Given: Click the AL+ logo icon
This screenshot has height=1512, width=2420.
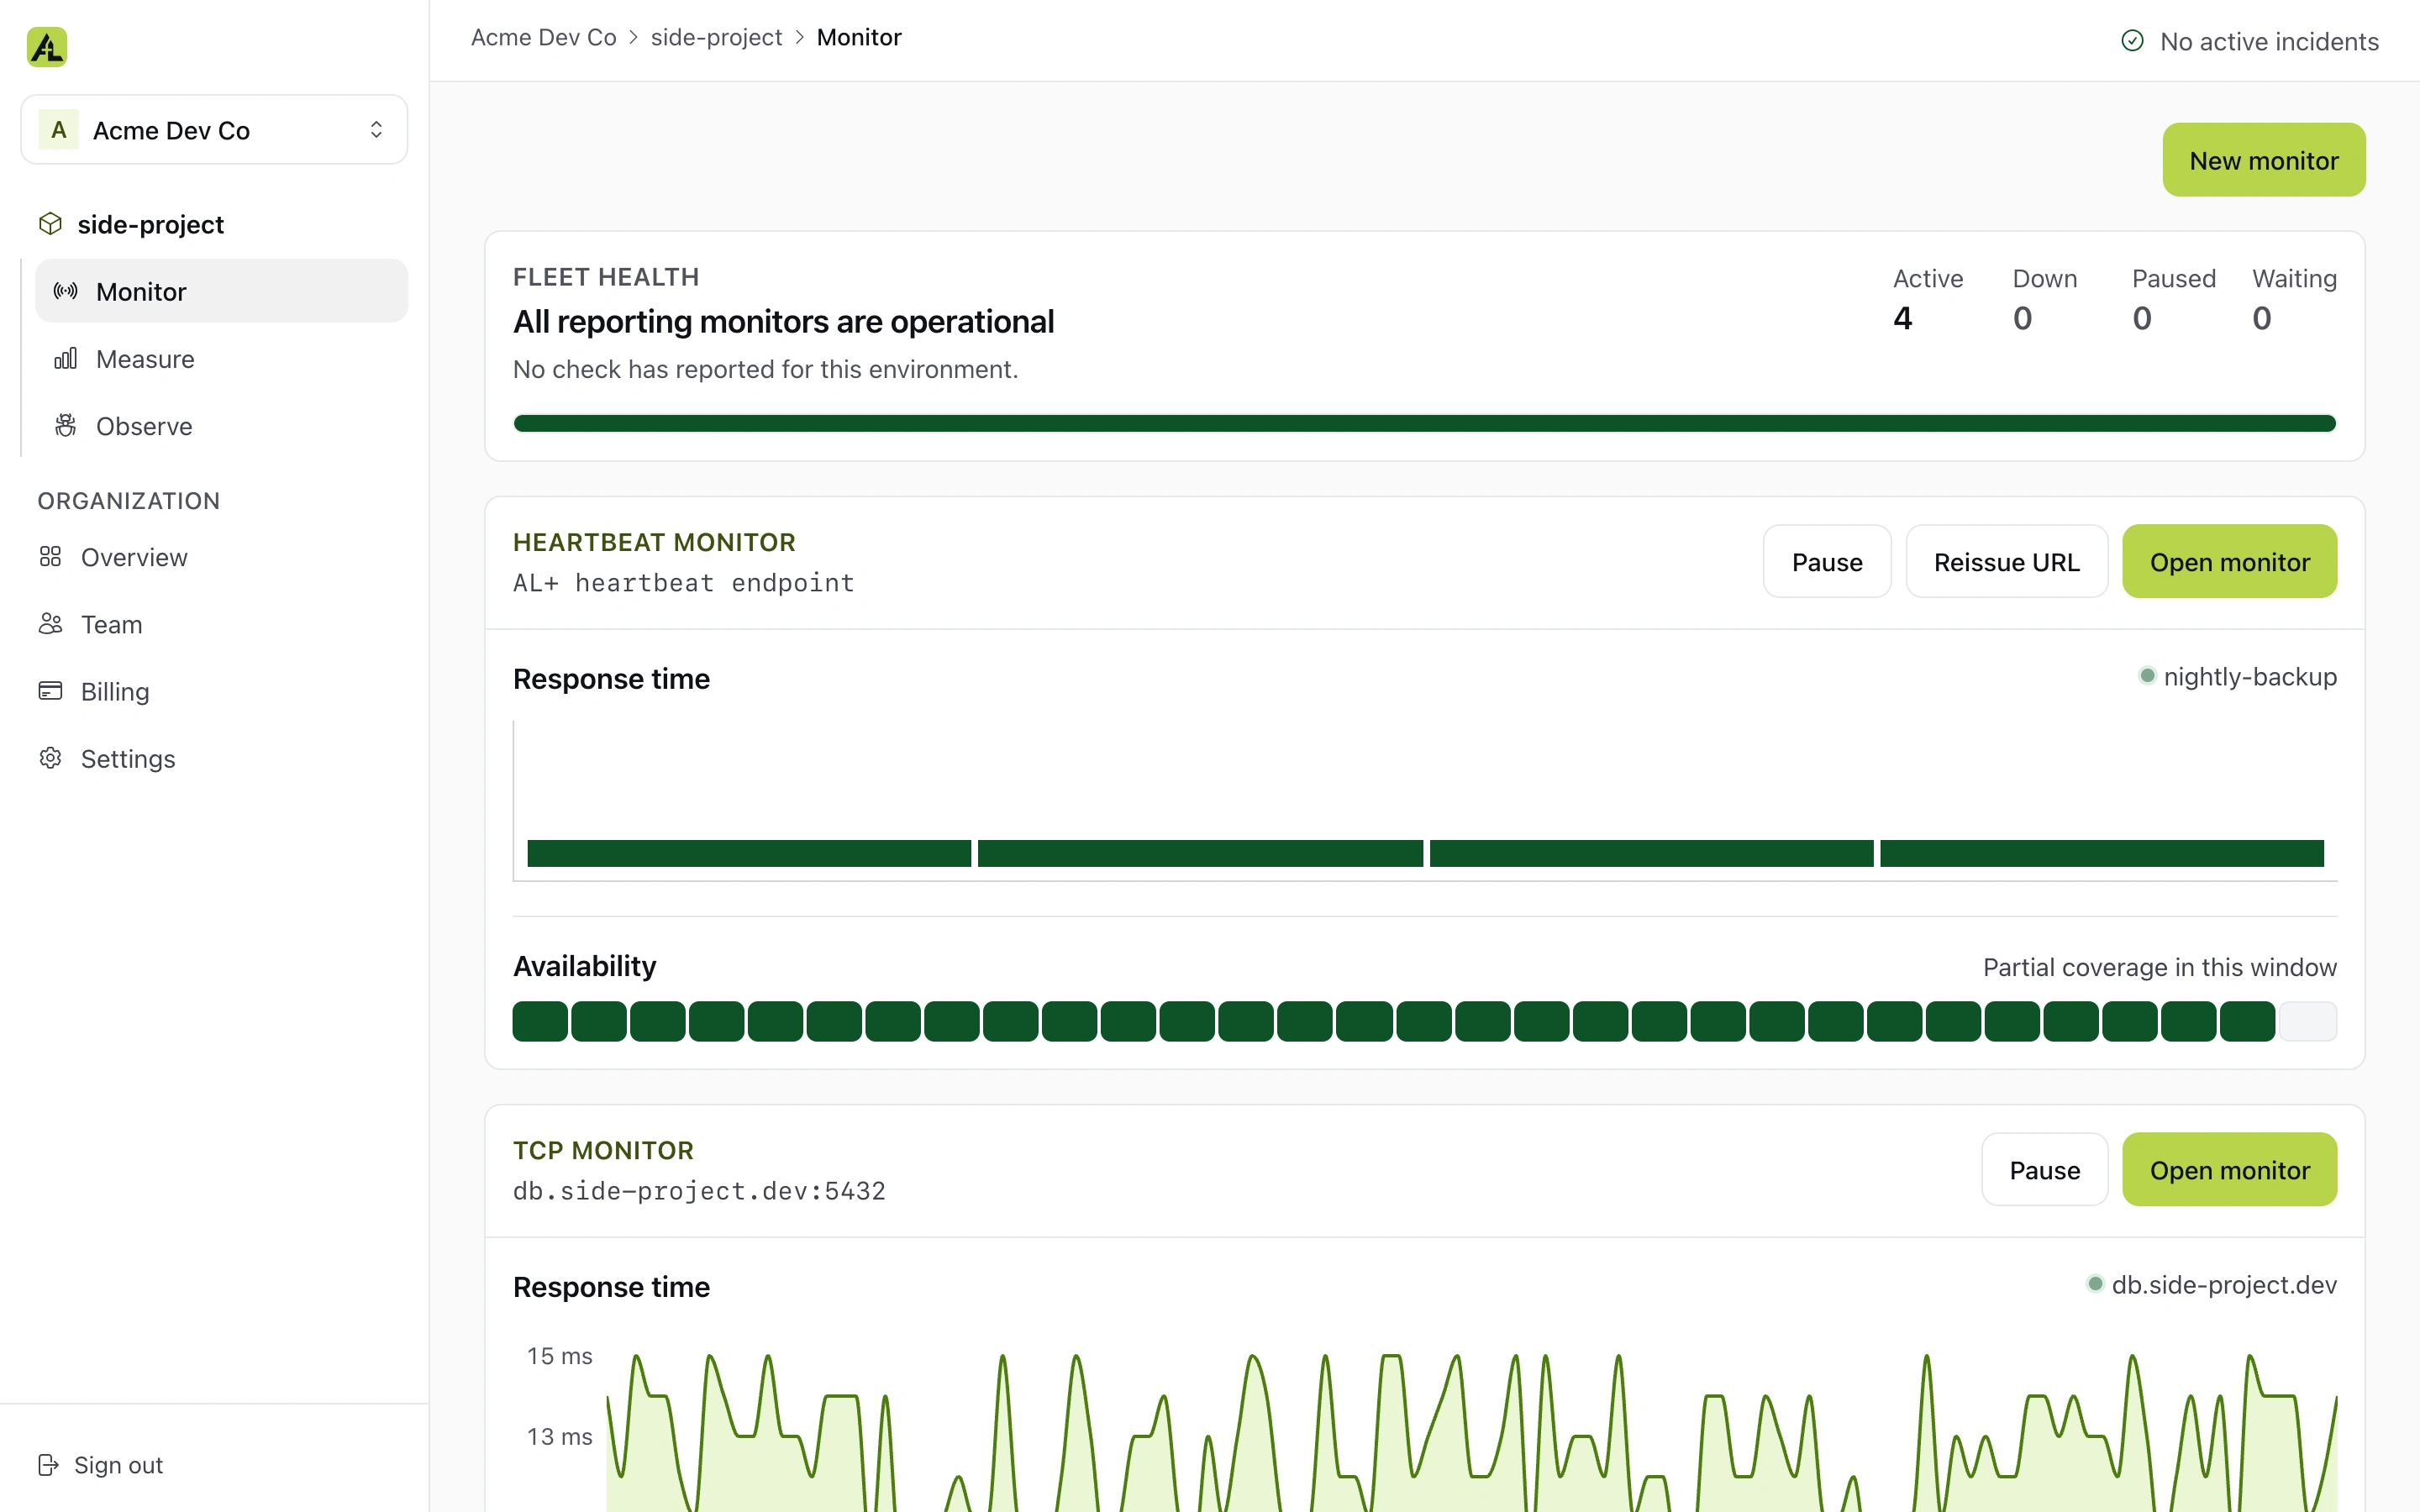Looking at the screenshot, I should click(x=47, y=47).
